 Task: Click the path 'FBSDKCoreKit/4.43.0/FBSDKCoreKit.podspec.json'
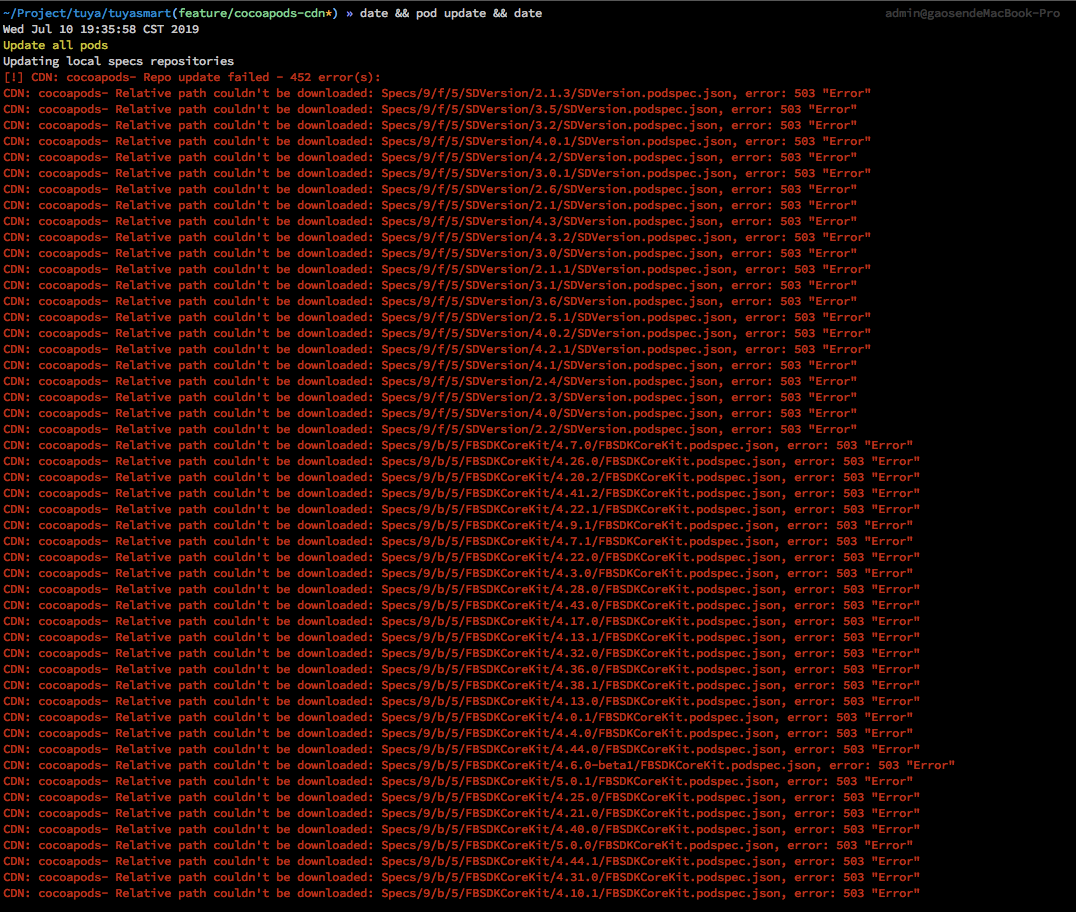coord(623,605)
